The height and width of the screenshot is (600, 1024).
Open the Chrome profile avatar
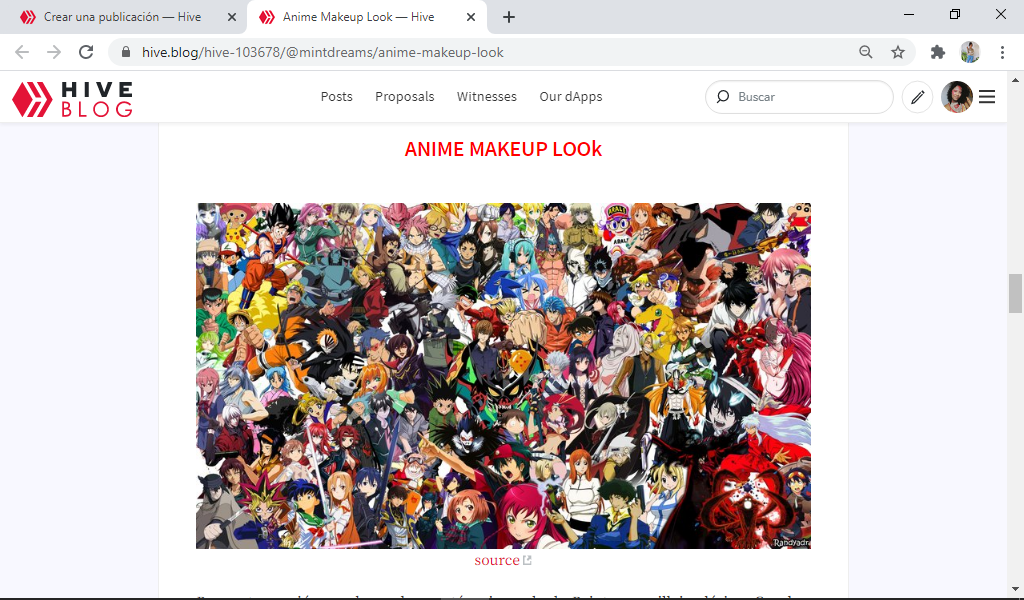pyautogui.click(x=970, y=52)
